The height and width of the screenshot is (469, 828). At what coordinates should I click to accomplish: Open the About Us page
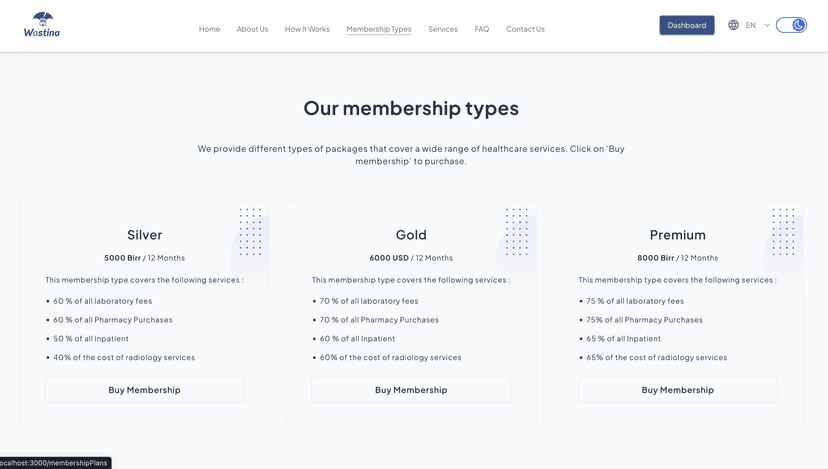[252, 29]
